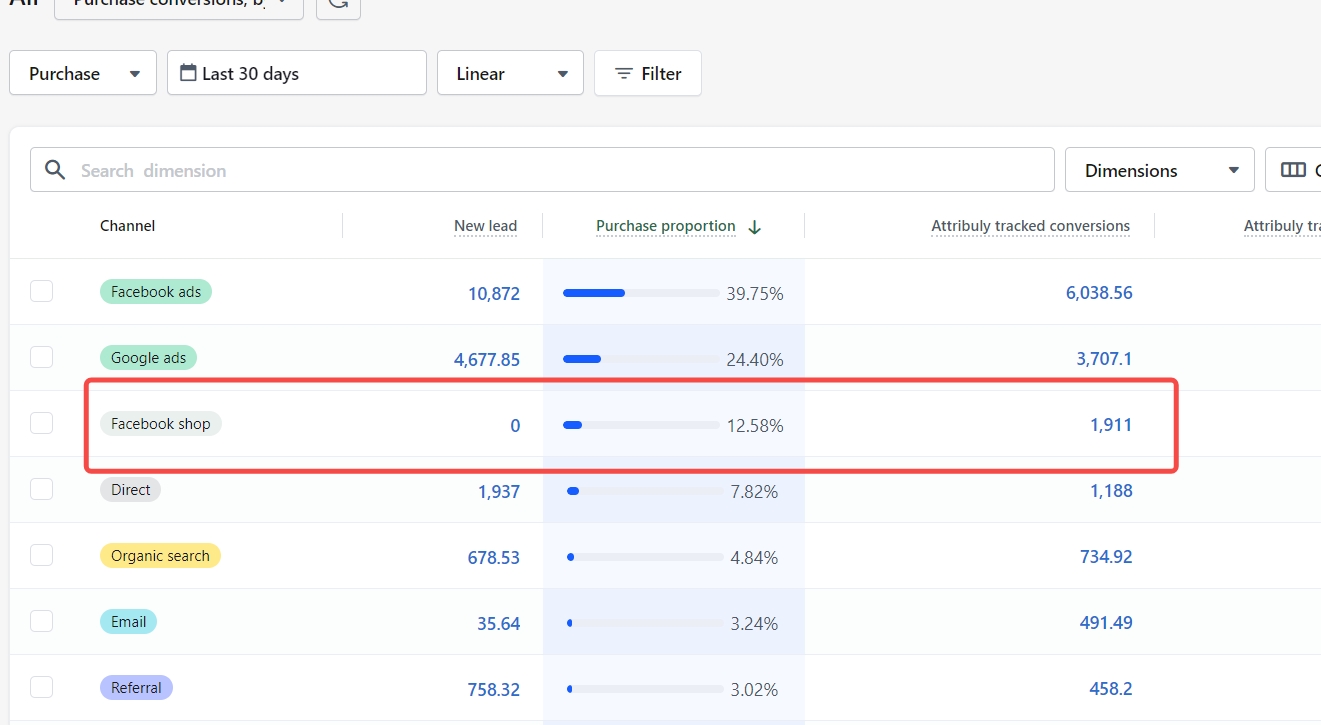Sort by the New lead column header

point(485,226)
